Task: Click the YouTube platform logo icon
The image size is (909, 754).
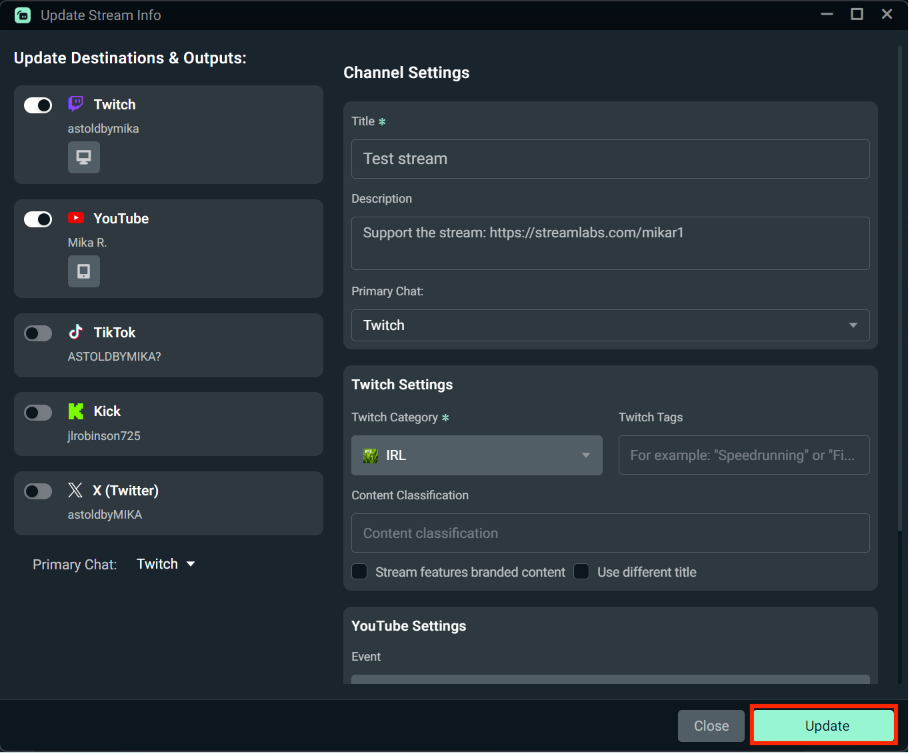Action: click(x=76, y=218)
